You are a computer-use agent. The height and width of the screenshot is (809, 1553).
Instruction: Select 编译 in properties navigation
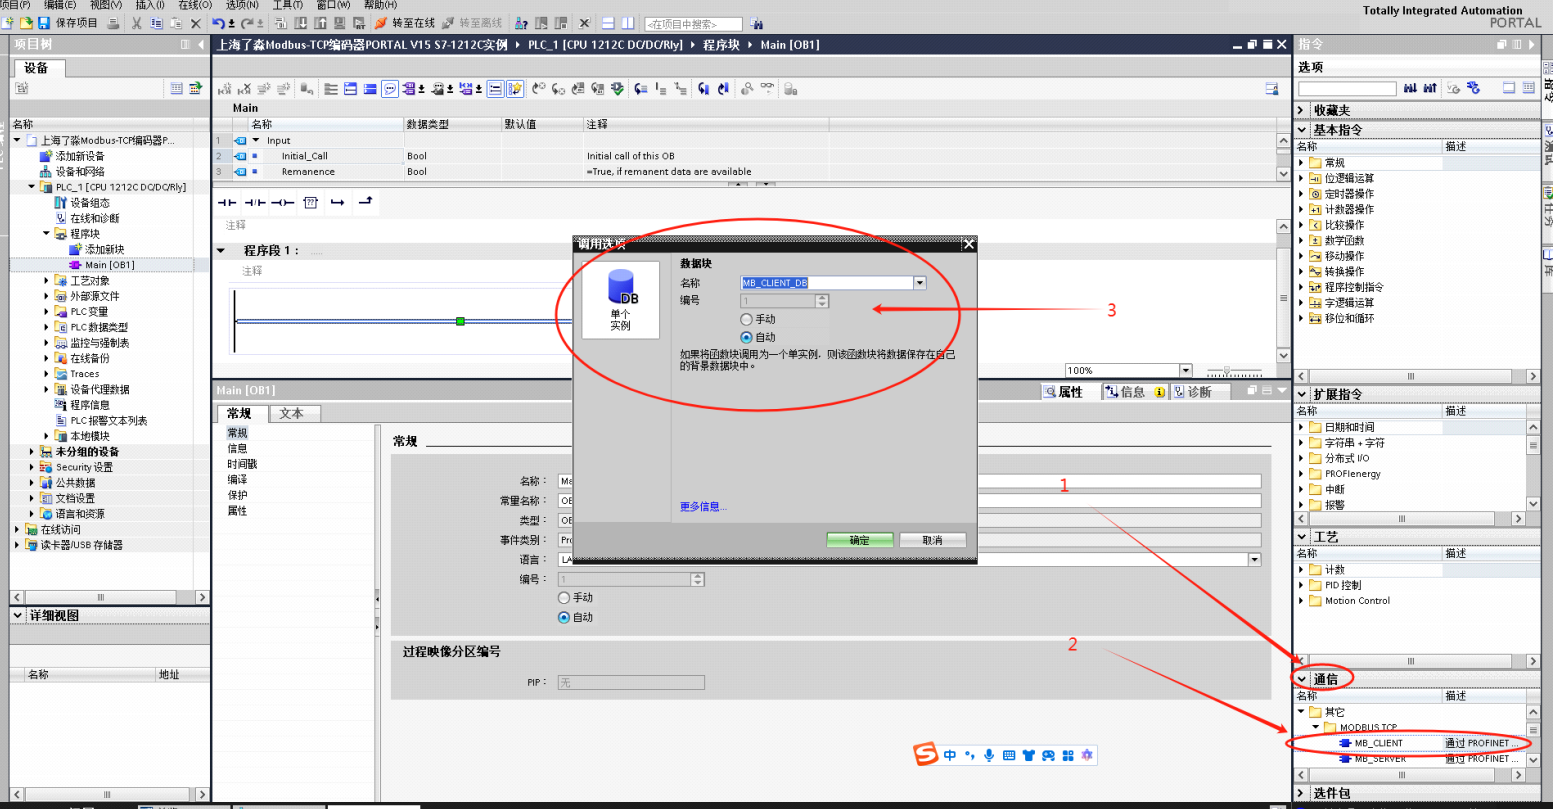pos(237,480)
